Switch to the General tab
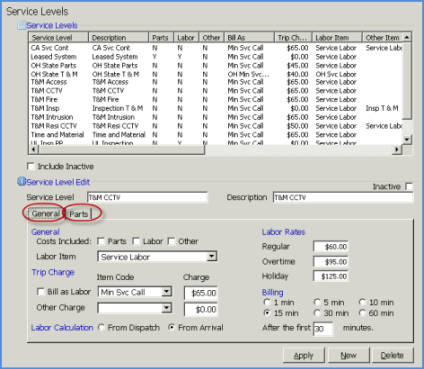424x369 pixels. 45,214
